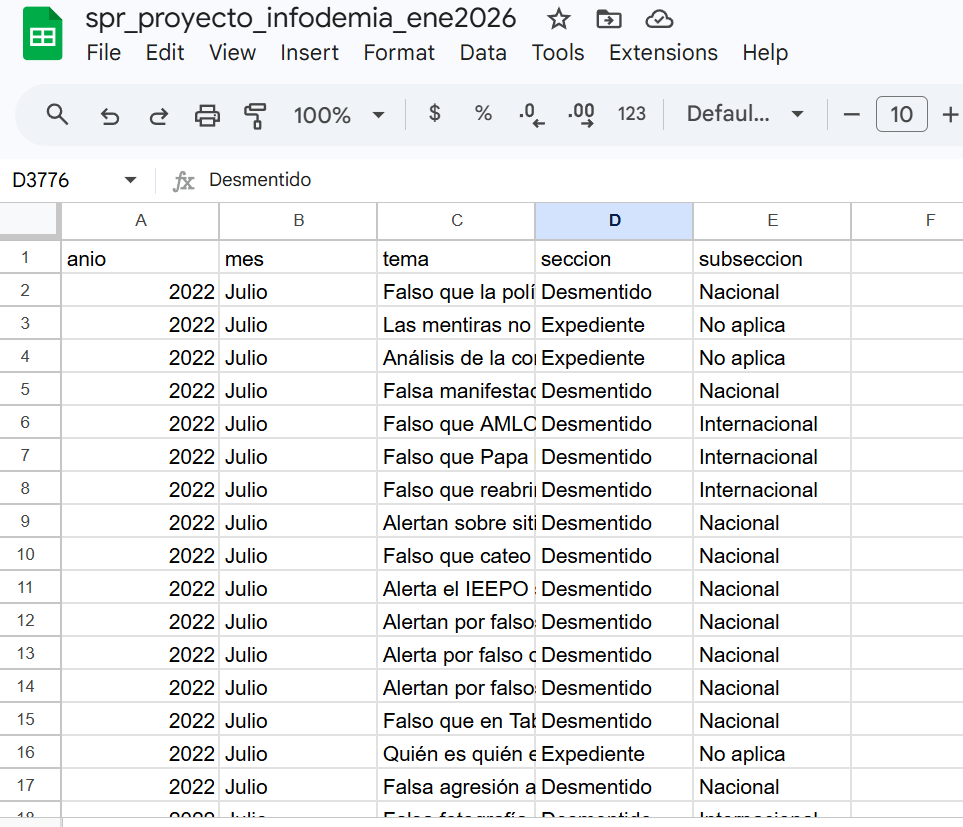Click the font size field showing 10

[x=901, y=115]
